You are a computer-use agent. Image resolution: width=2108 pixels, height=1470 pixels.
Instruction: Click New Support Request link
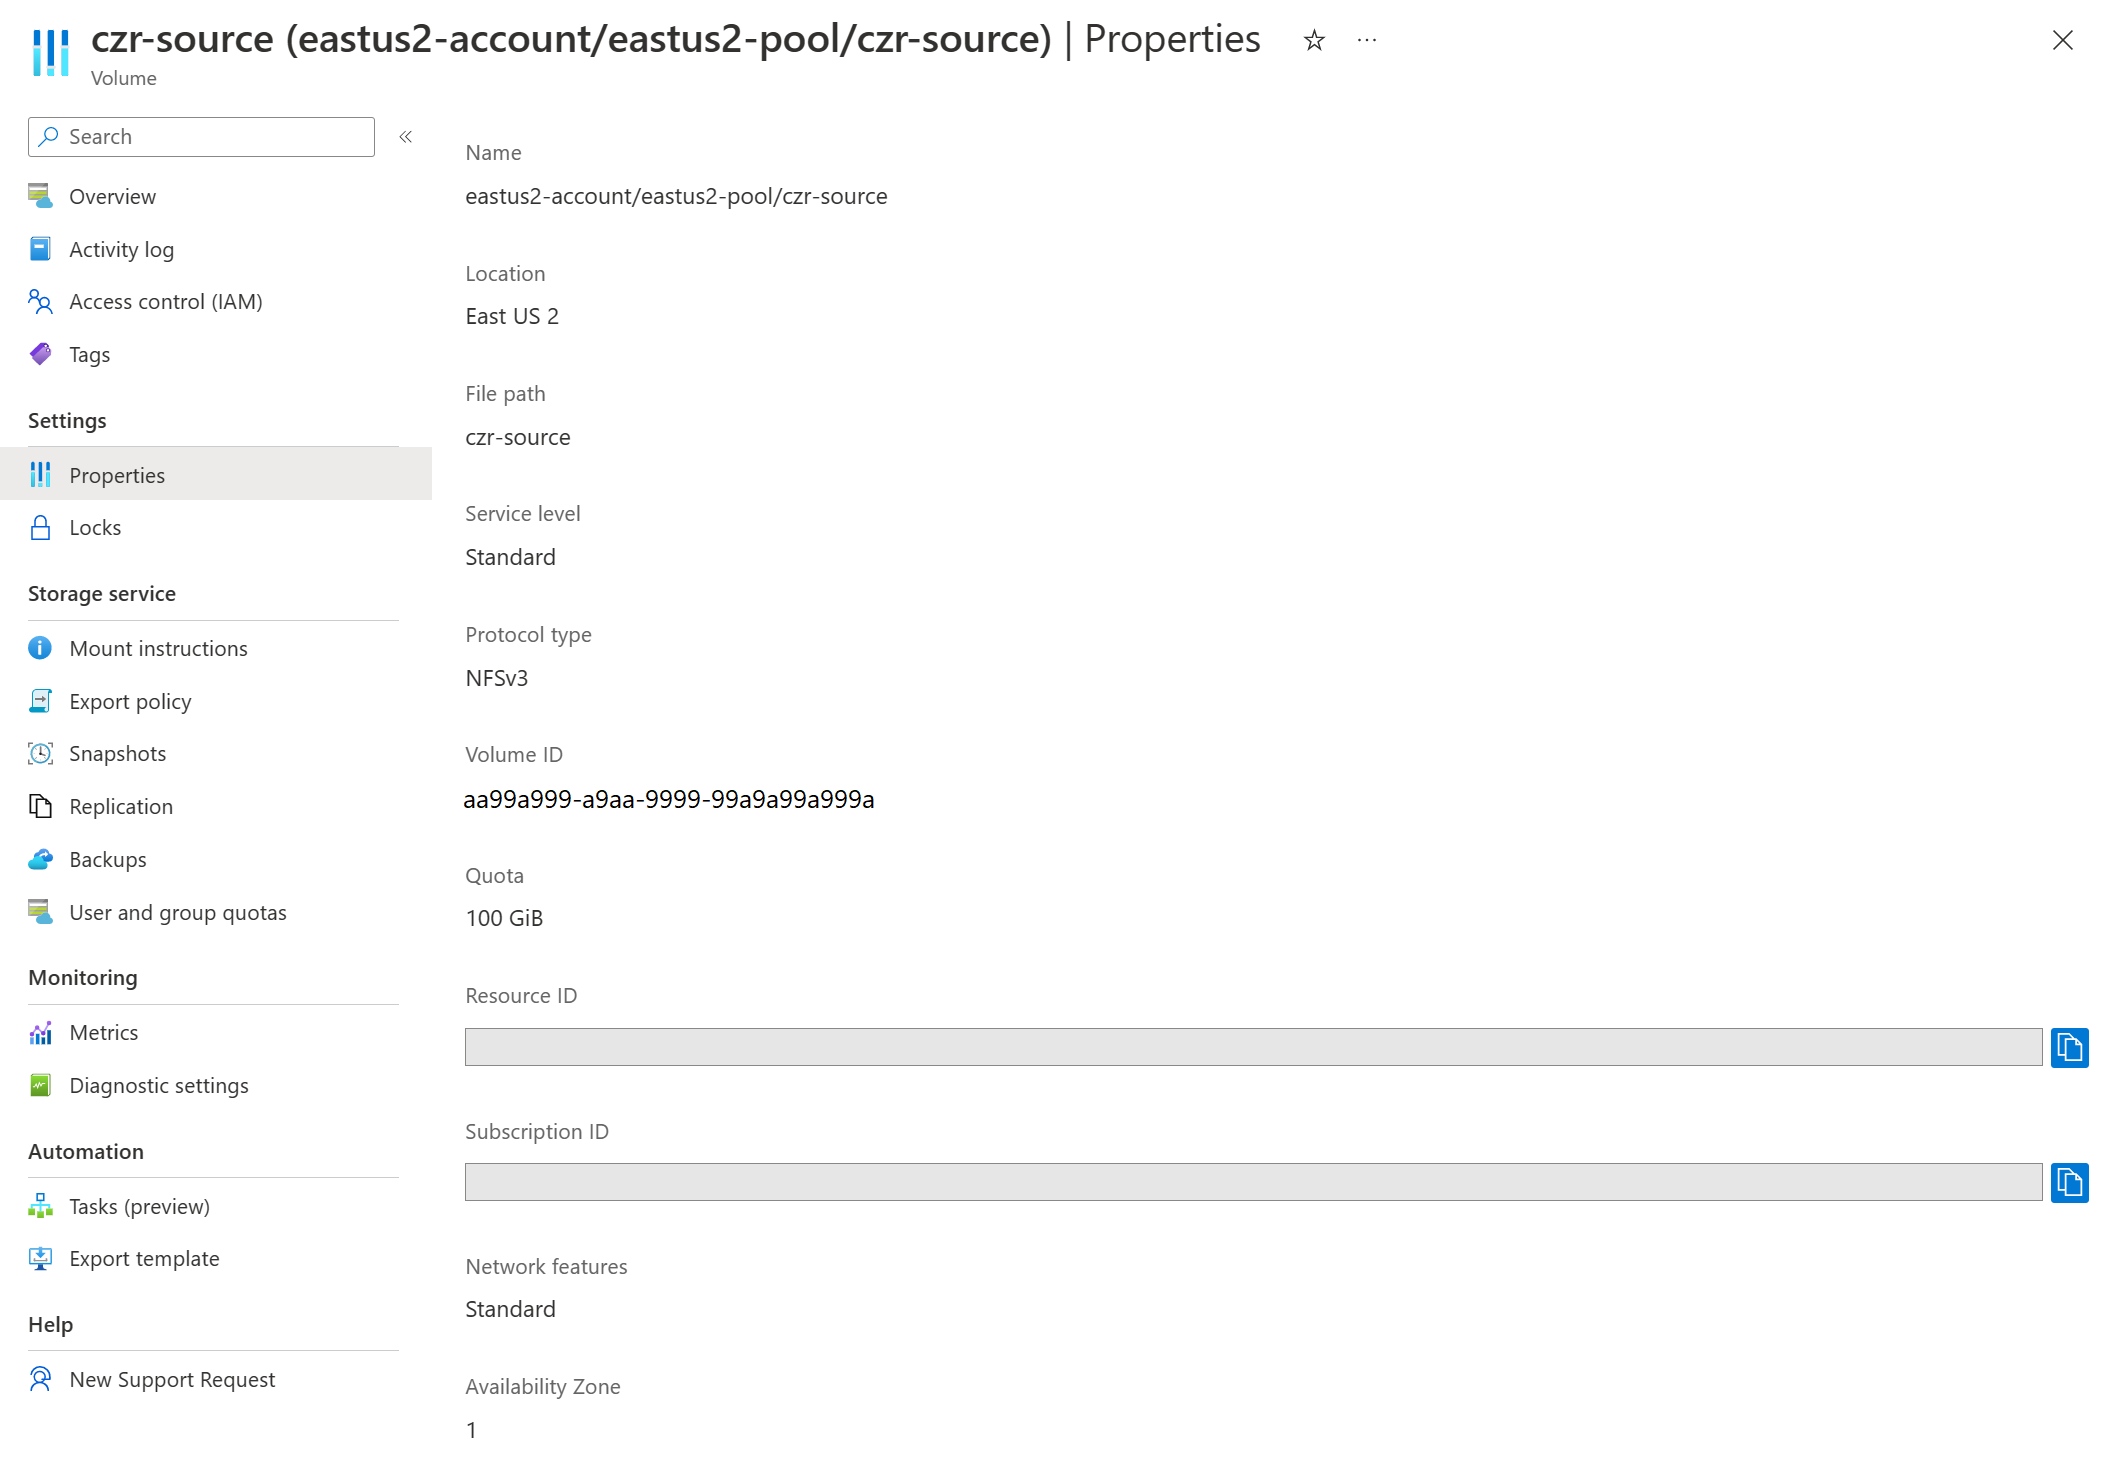coord(172,1380)
